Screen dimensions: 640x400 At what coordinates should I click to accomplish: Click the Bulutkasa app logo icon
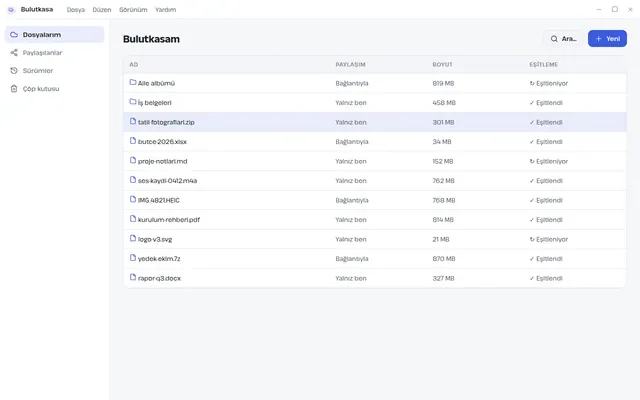coord(11,9)
